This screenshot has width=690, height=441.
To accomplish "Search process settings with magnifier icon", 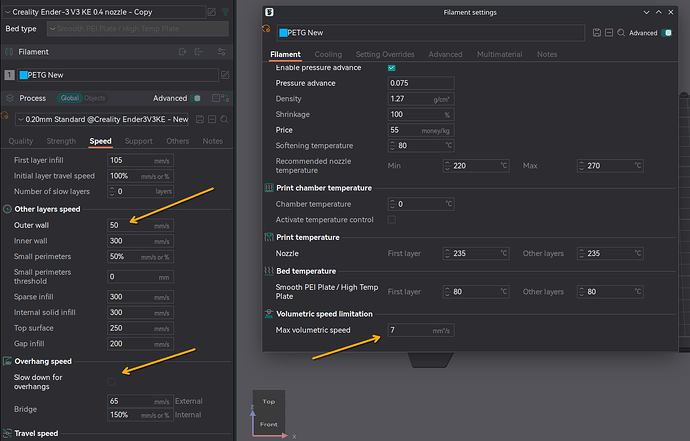I will pos(225,119).
